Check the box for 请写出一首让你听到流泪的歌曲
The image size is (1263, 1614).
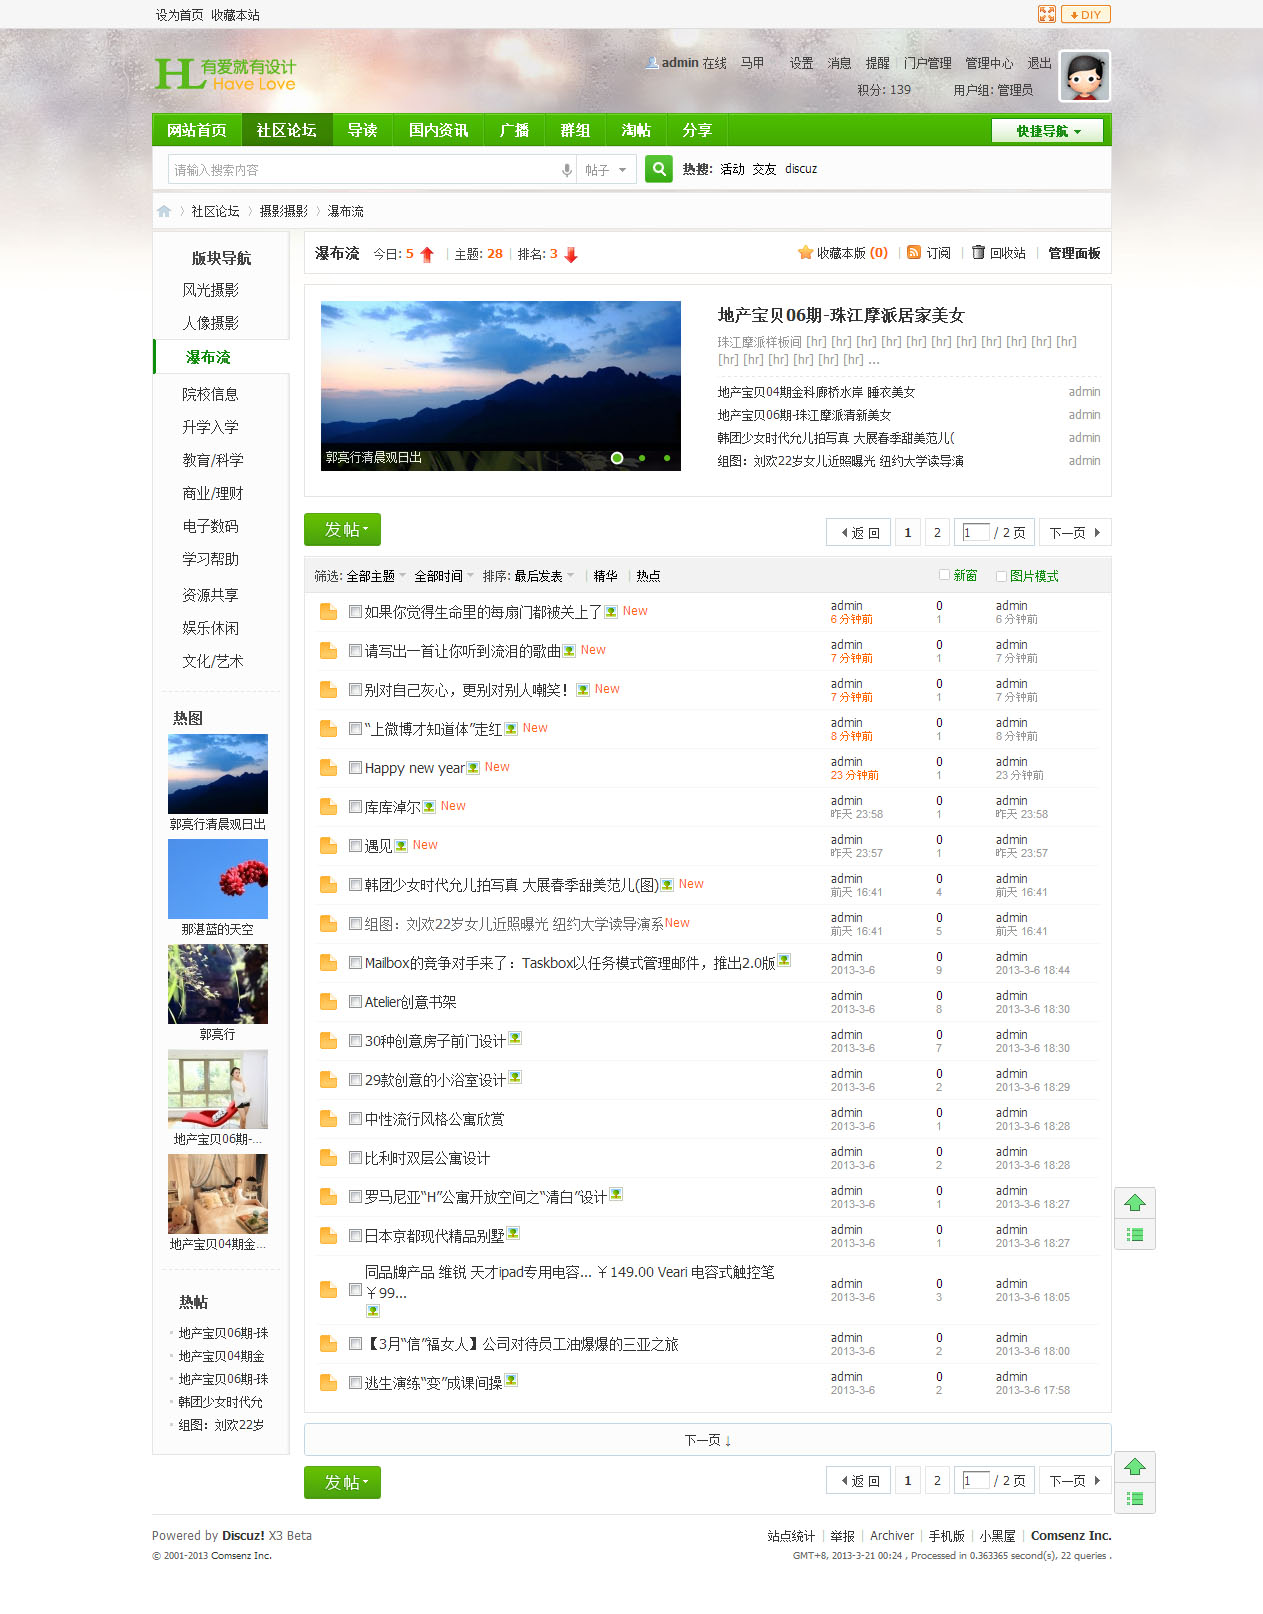tap(355, 650)
